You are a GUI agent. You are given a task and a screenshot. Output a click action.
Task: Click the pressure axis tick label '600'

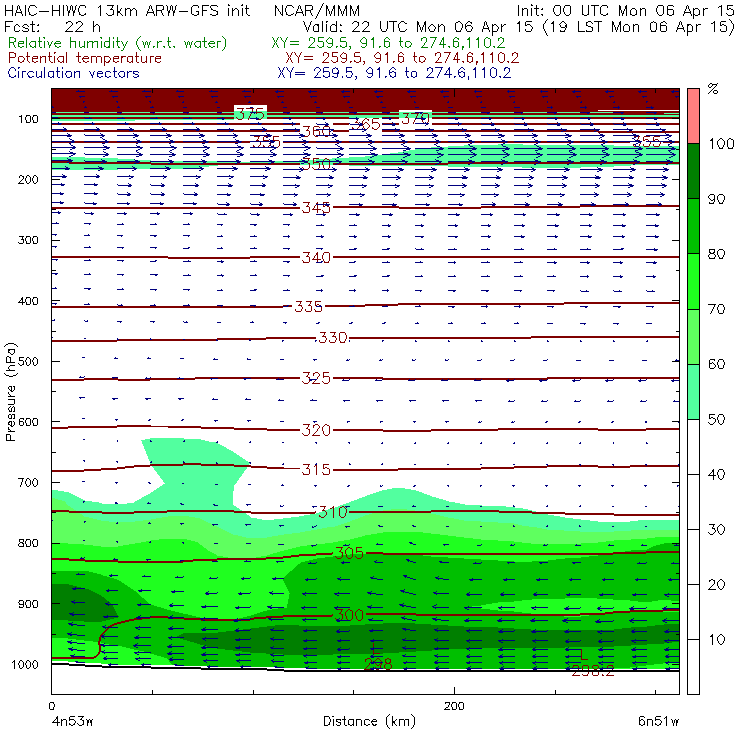28,422
